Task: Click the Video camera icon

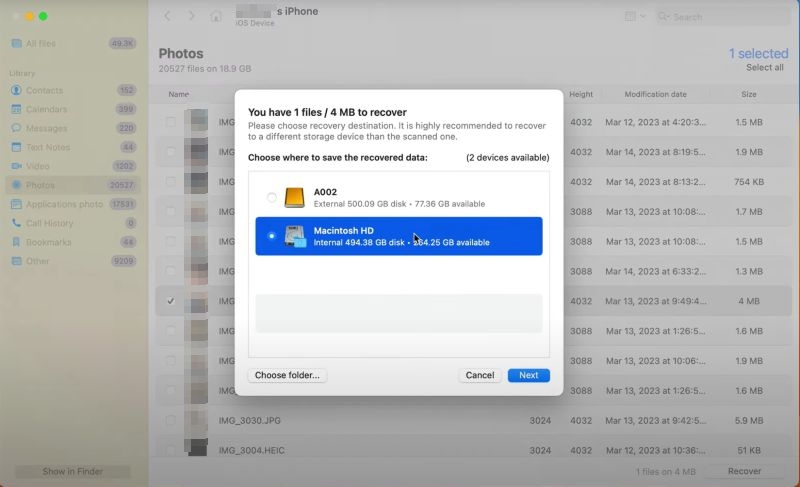Action: pos(16,166)
